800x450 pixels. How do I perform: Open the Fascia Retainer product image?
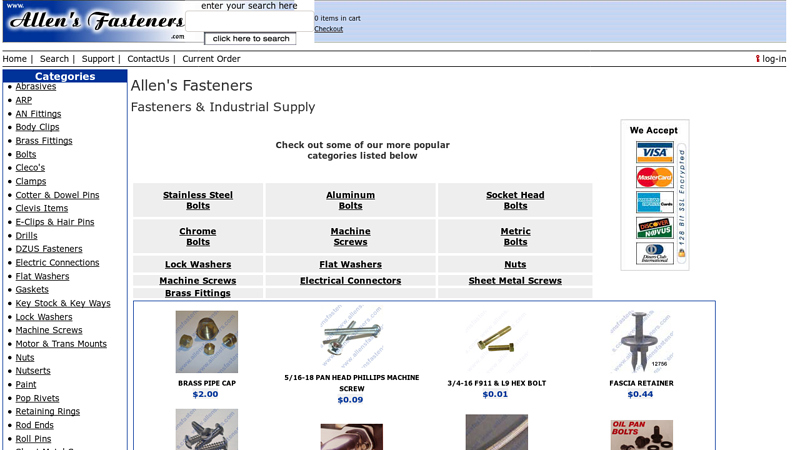point(641,342)
